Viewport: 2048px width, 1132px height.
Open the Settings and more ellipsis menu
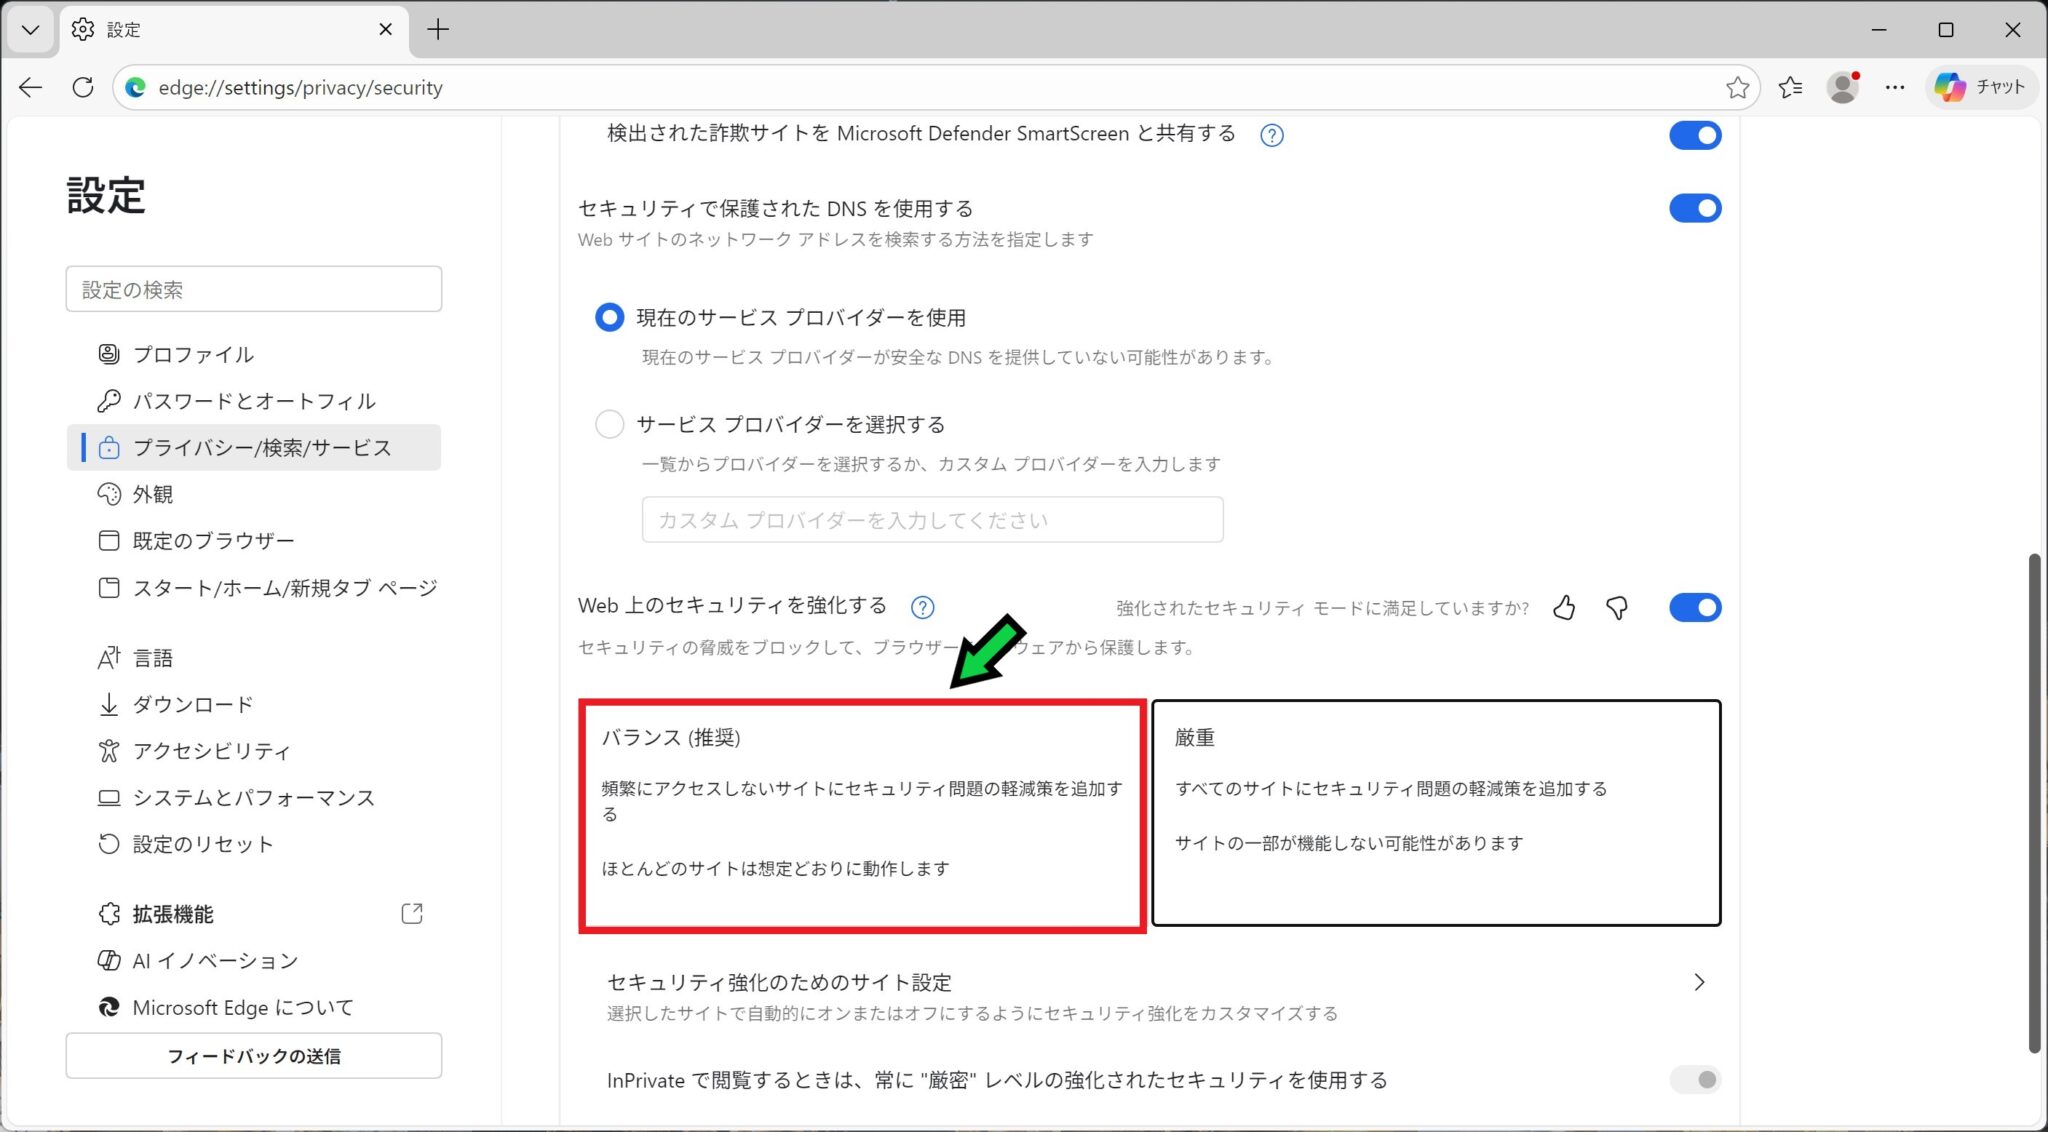(x=1894, y=88)
